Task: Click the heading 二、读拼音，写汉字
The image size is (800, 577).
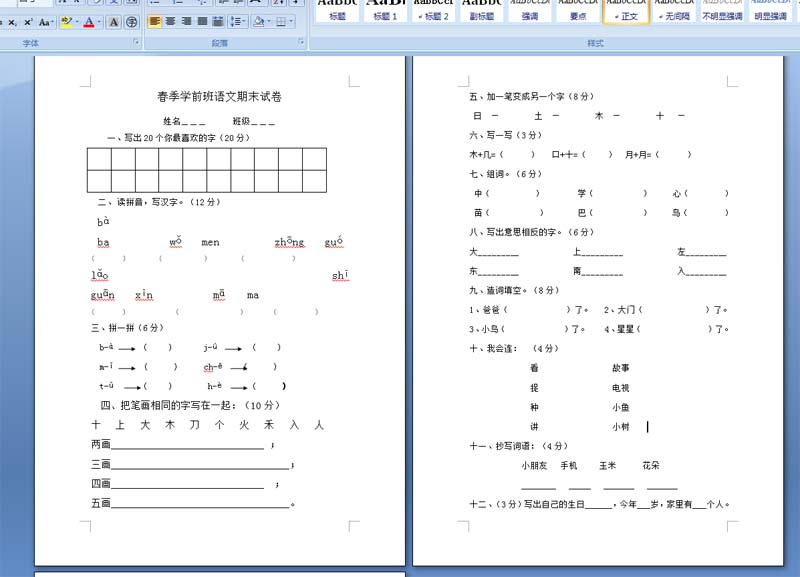Action: (x=159, y=202)
